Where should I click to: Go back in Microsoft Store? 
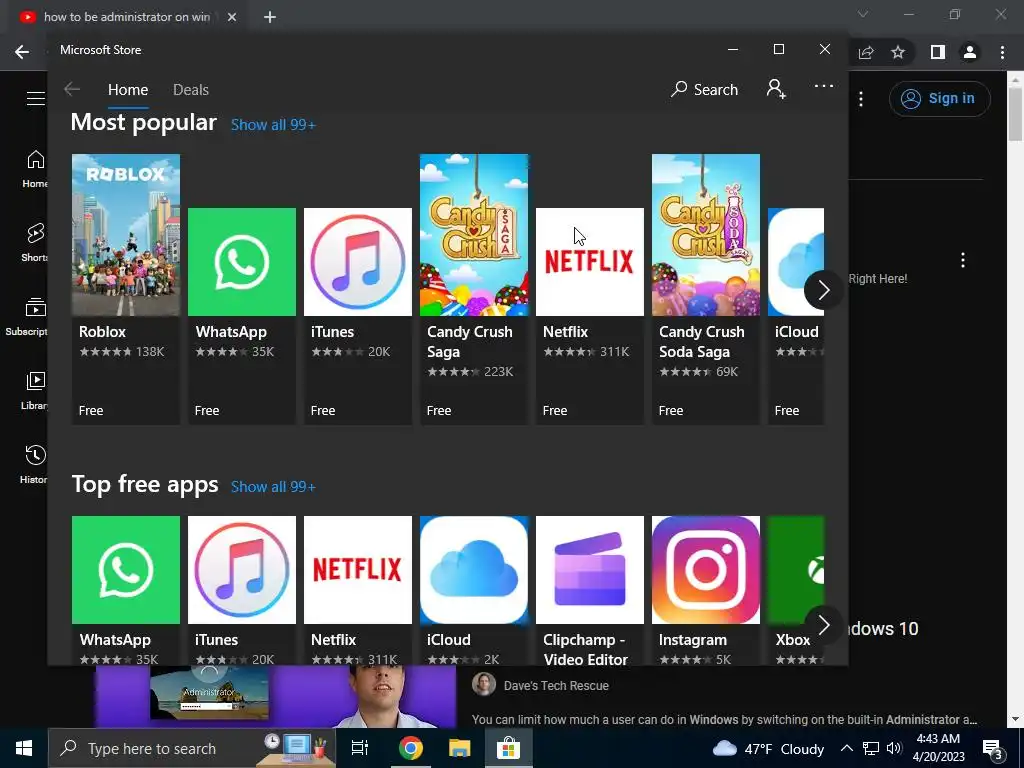pyautogui.click(x=72, y=89)
